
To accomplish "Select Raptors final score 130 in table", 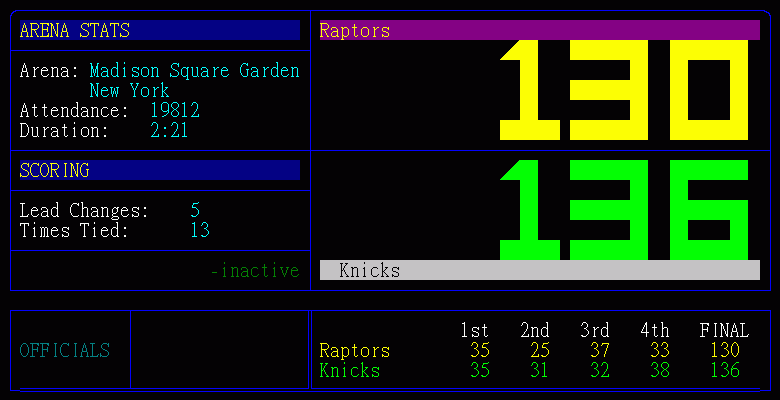I will pos(725,350).
